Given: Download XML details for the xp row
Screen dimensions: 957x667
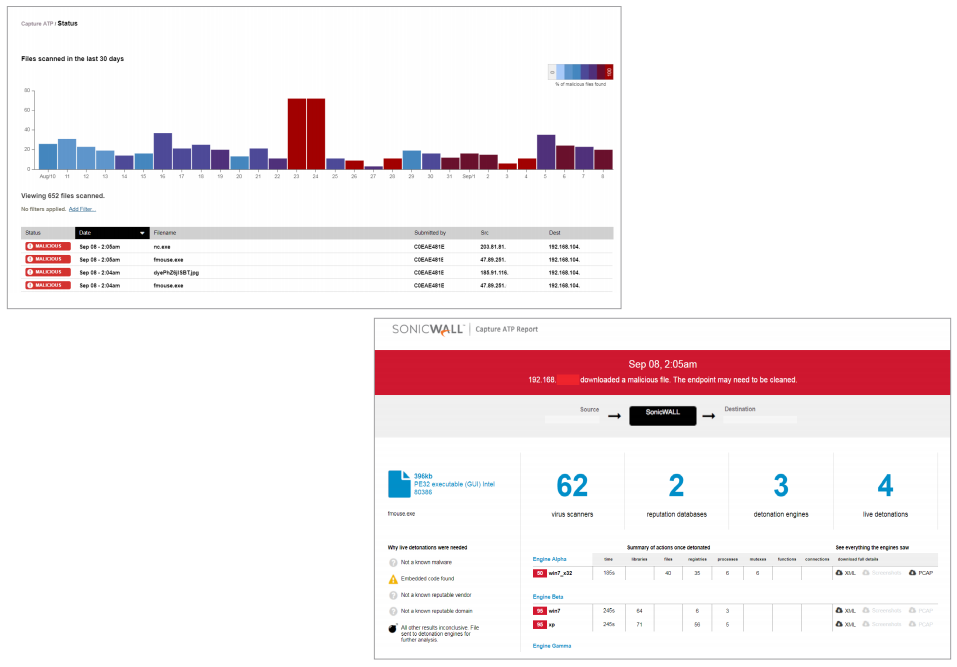Looking at the screenshot, I should coord(846,624).
